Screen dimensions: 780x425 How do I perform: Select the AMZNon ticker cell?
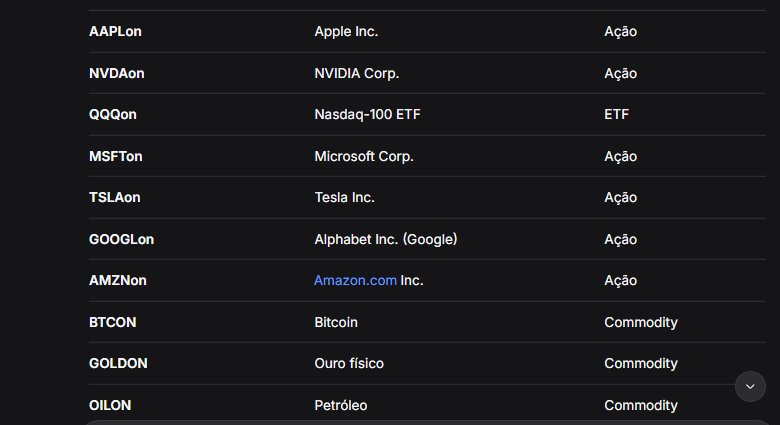click(118, 280)
